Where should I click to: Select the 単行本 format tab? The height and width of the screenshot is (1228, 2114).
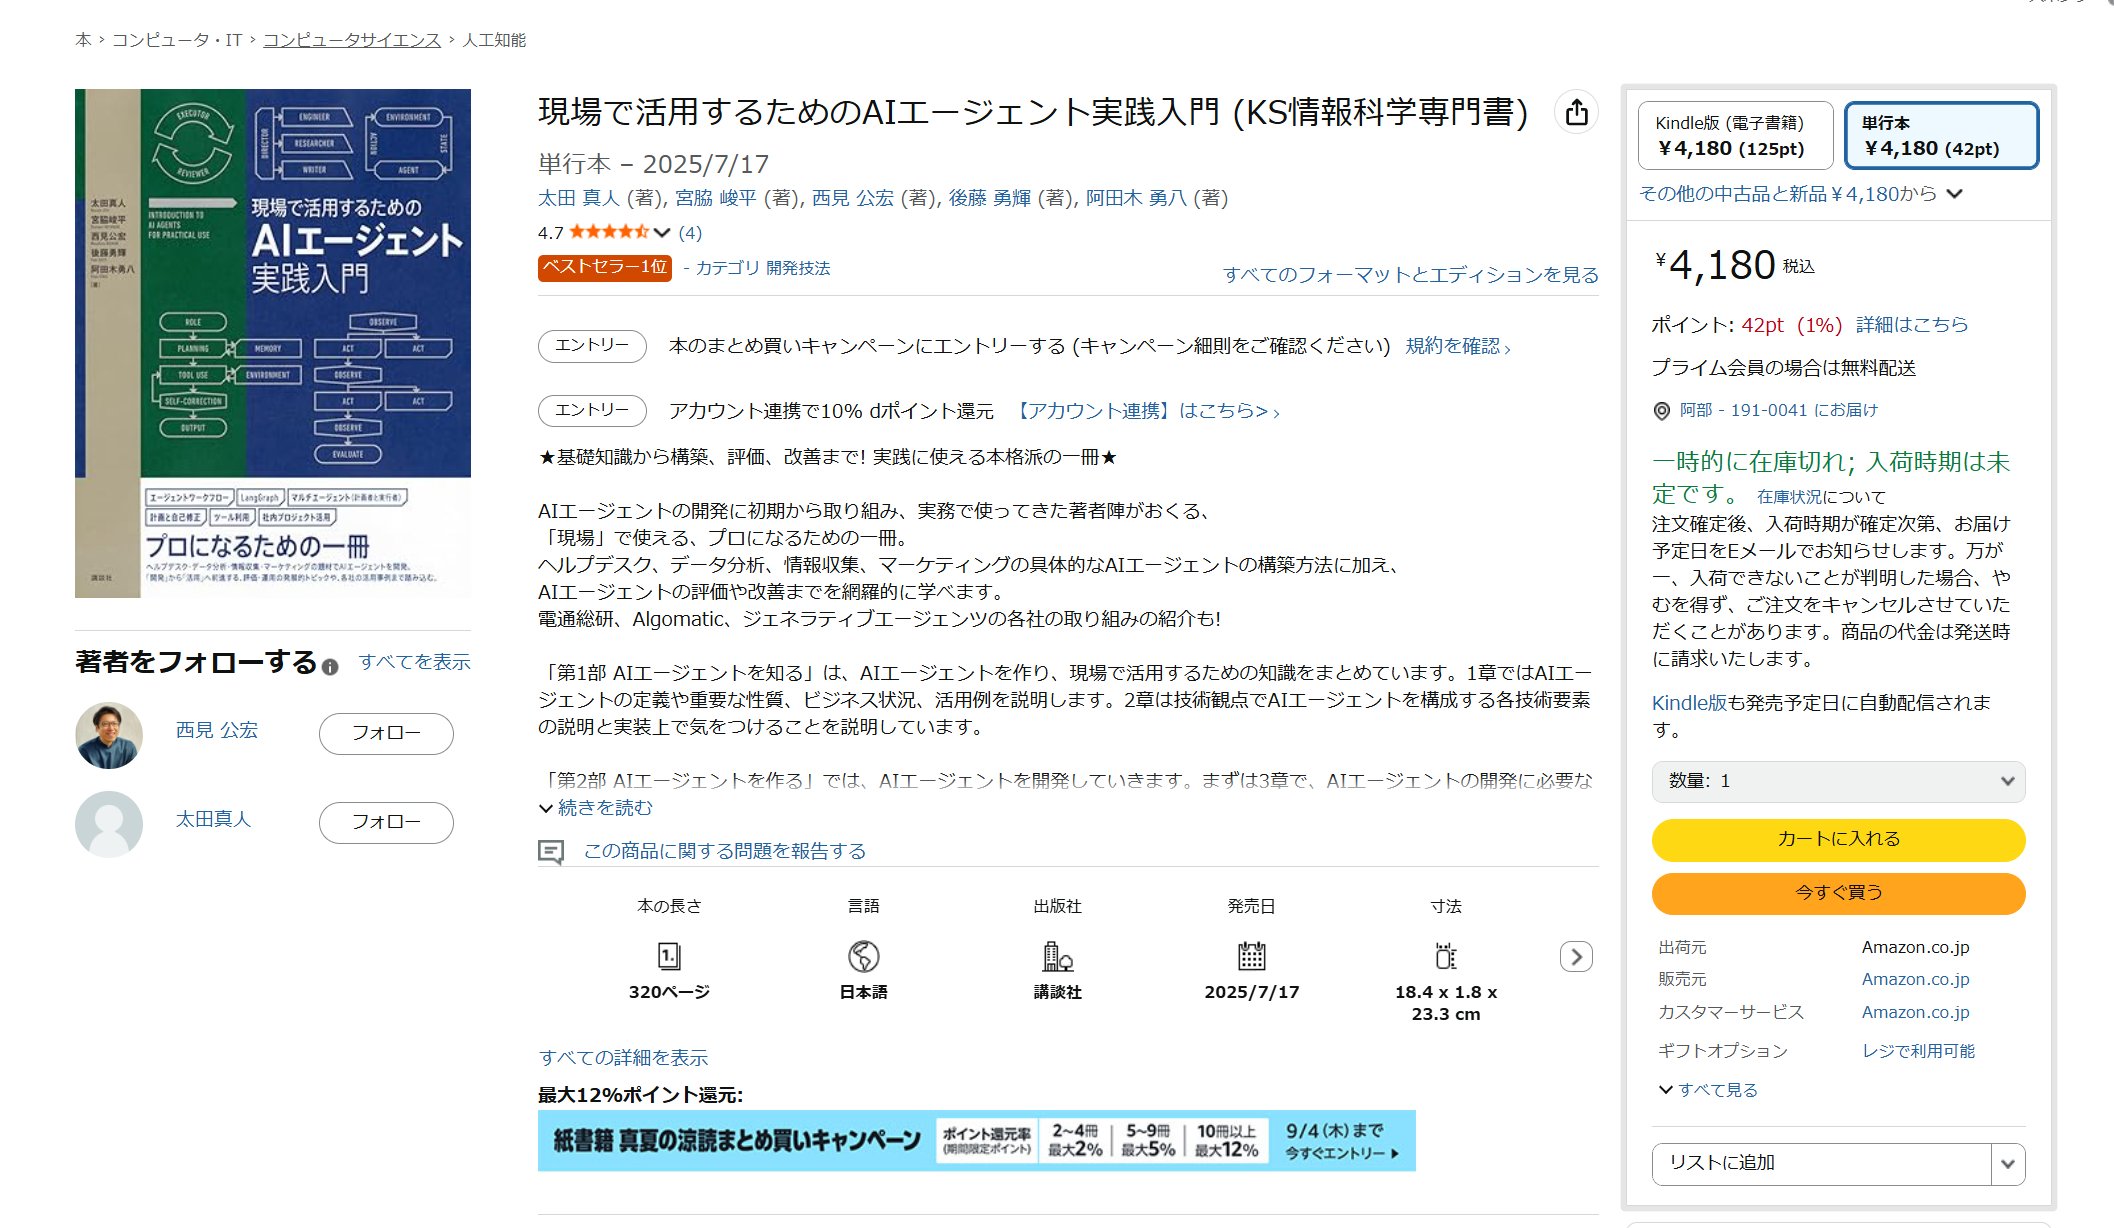(1940, 136)
